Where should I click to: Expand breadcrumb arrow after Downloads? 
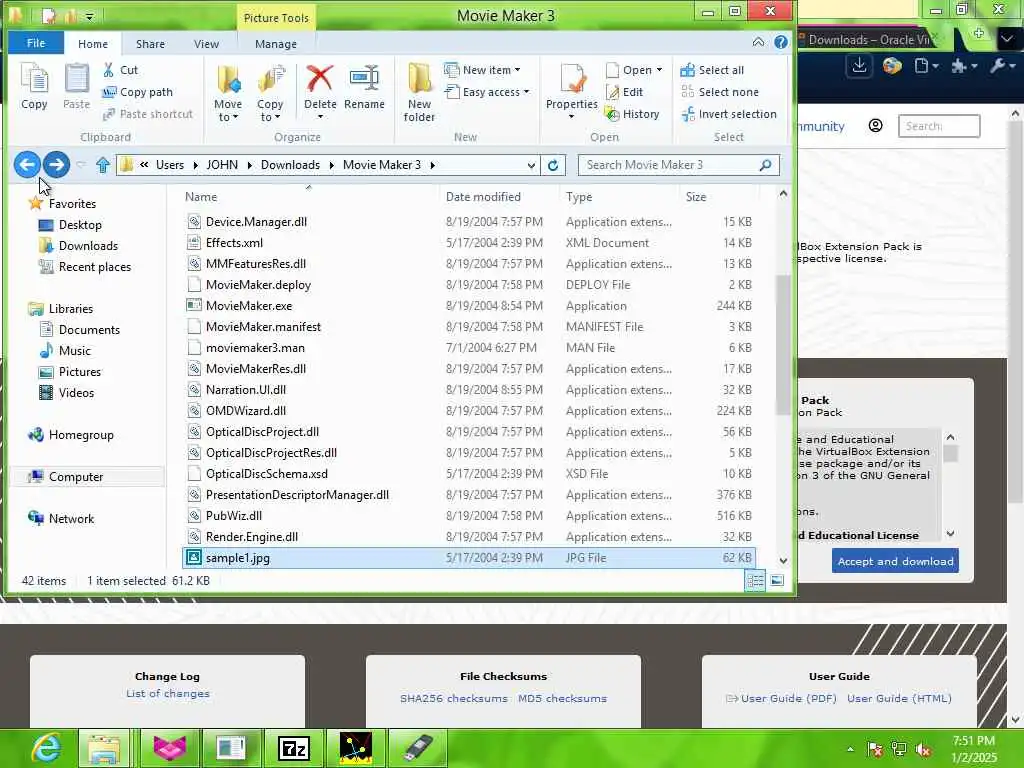[x=332, y=165]
